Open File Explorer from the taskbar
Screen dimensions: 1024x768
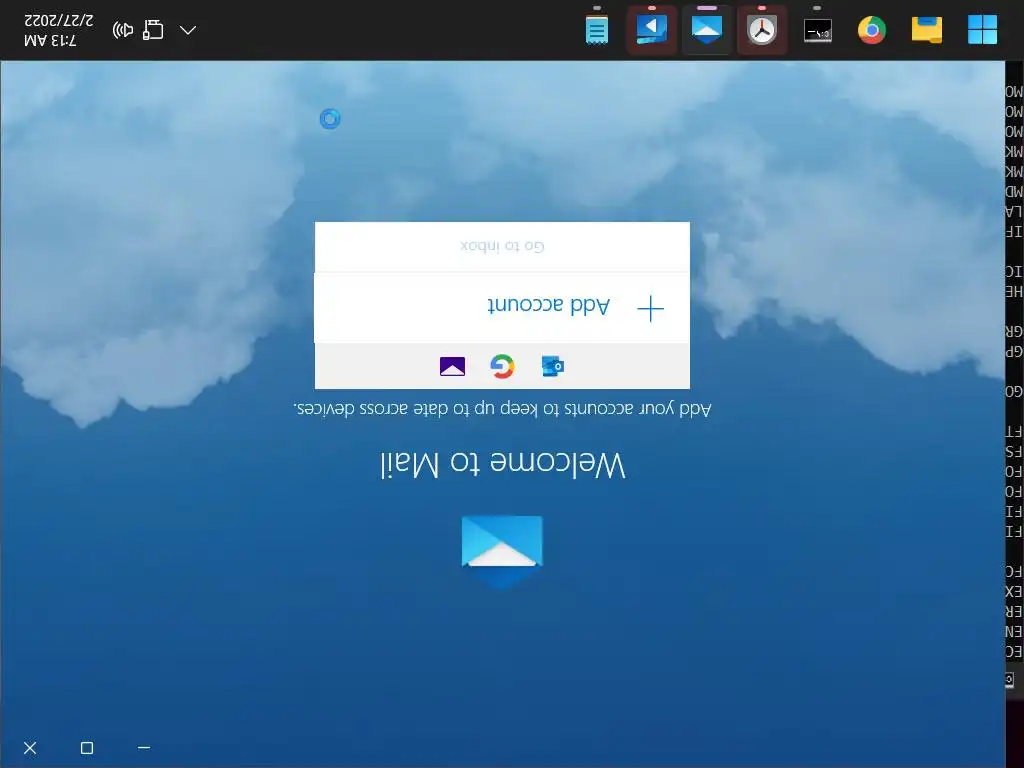tap(927, 30)
